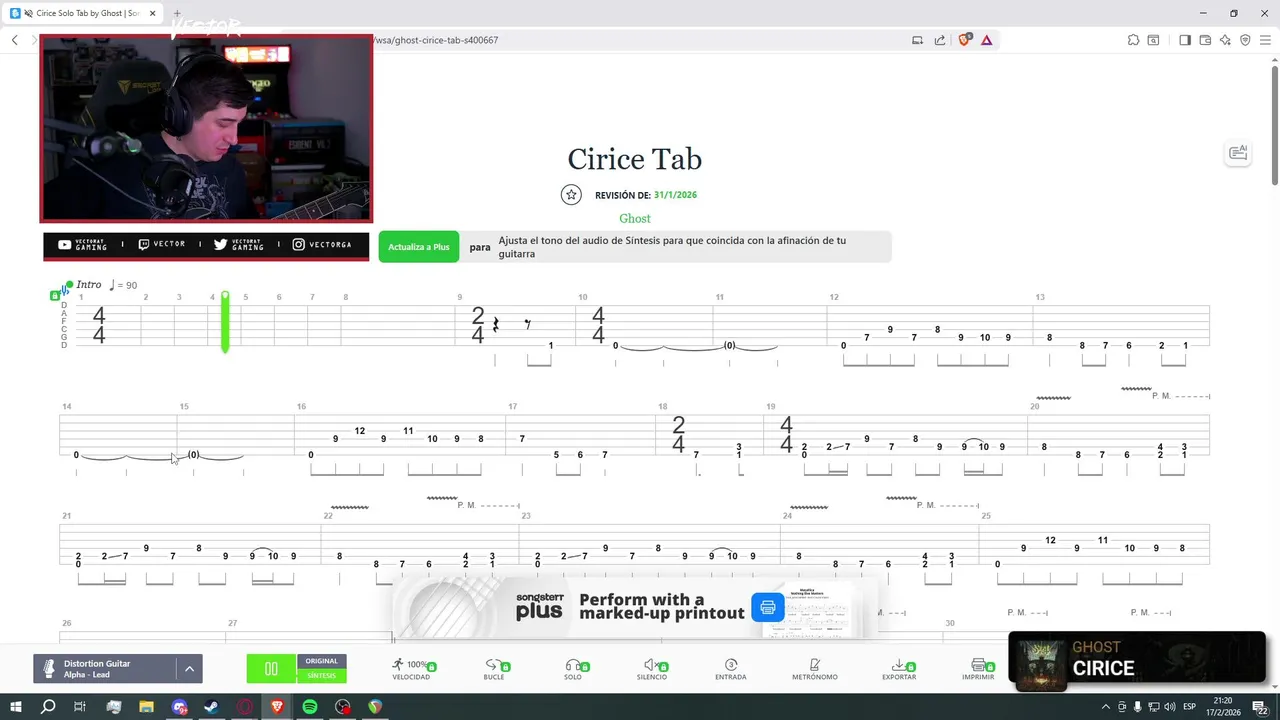Open the taskbar clock showing 21:20
The image size is (1280, 720).
click(x=1223, y=707)
